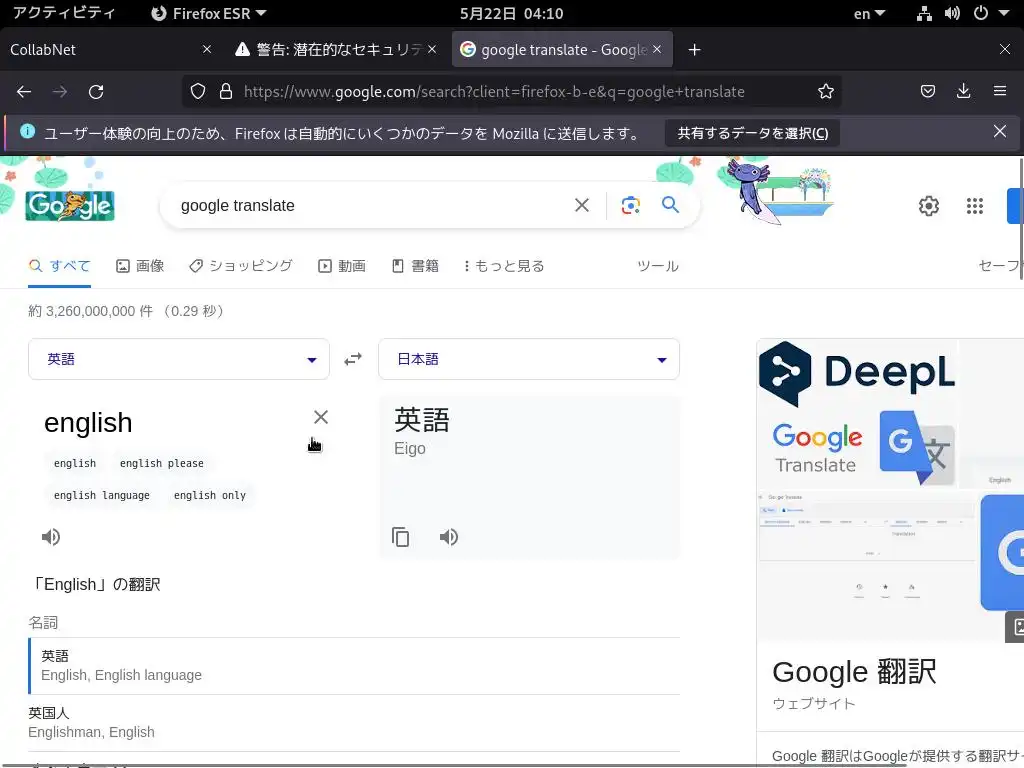Image resolution: width=1024 pixels, height=768 pixels.
Task: Open the Google Translate logo thumbnail
Action: [x=857, y=448]
